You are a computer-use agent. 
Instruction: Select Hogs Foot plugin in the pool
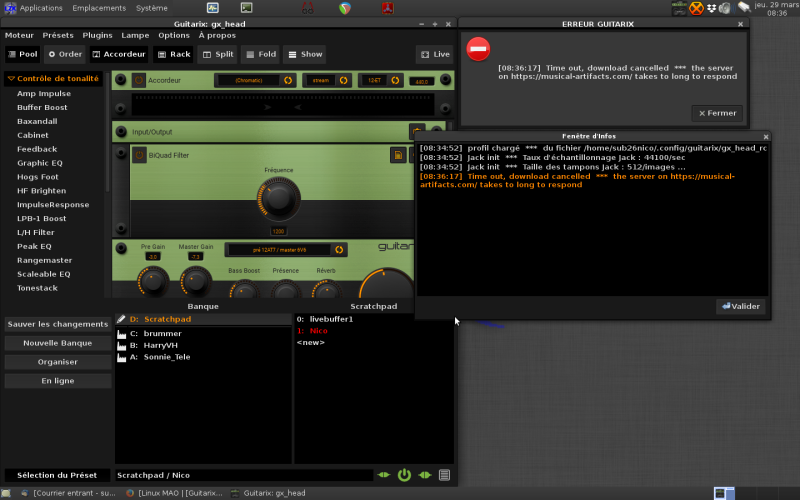[x=38, y=177]
